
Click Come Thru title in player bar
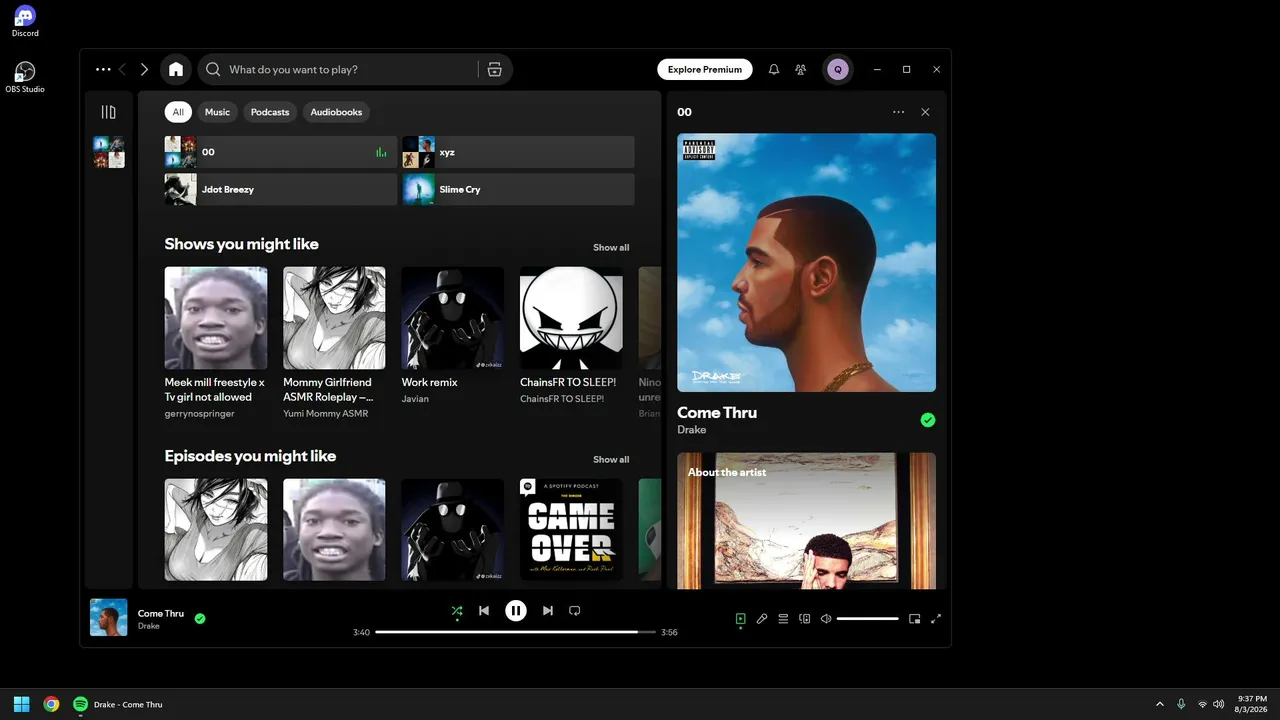click(x=161, y=613)
